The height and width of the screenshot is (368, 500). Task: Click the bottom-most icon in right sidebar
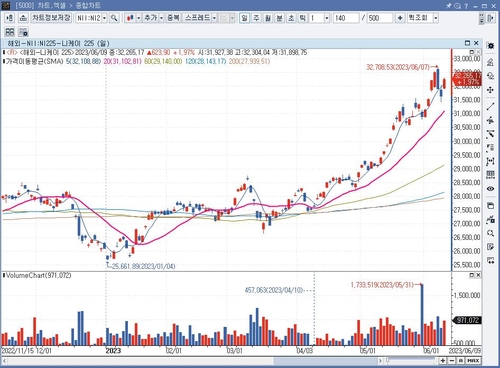click(490, 260)
